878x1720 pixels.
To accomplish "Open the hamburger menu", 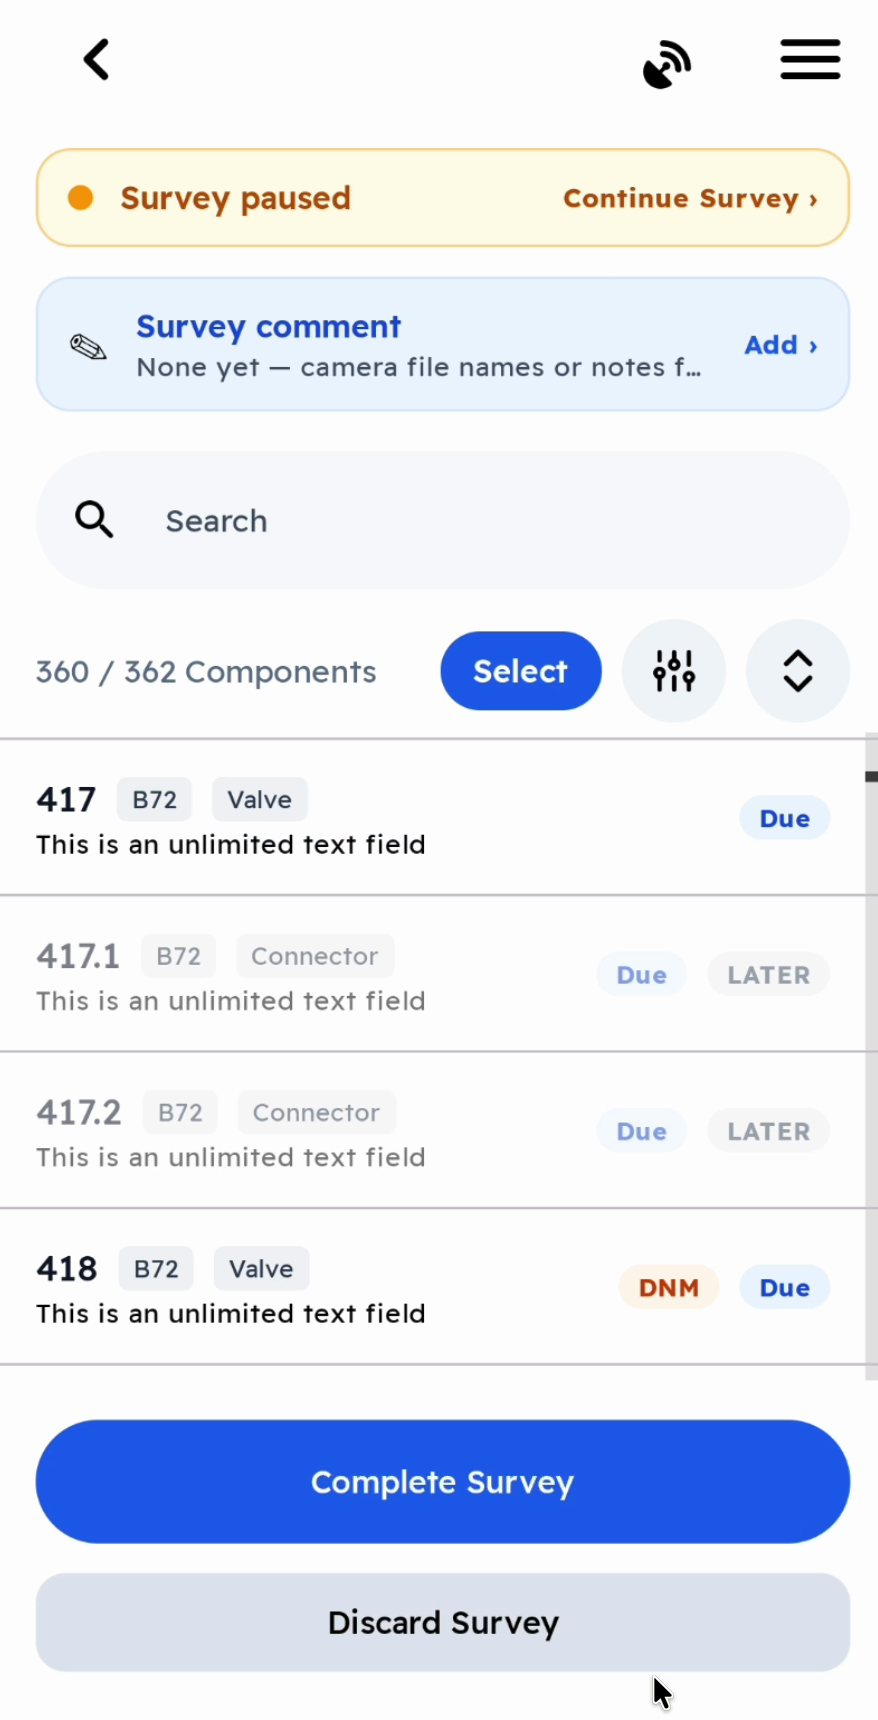I will point(810,60).
